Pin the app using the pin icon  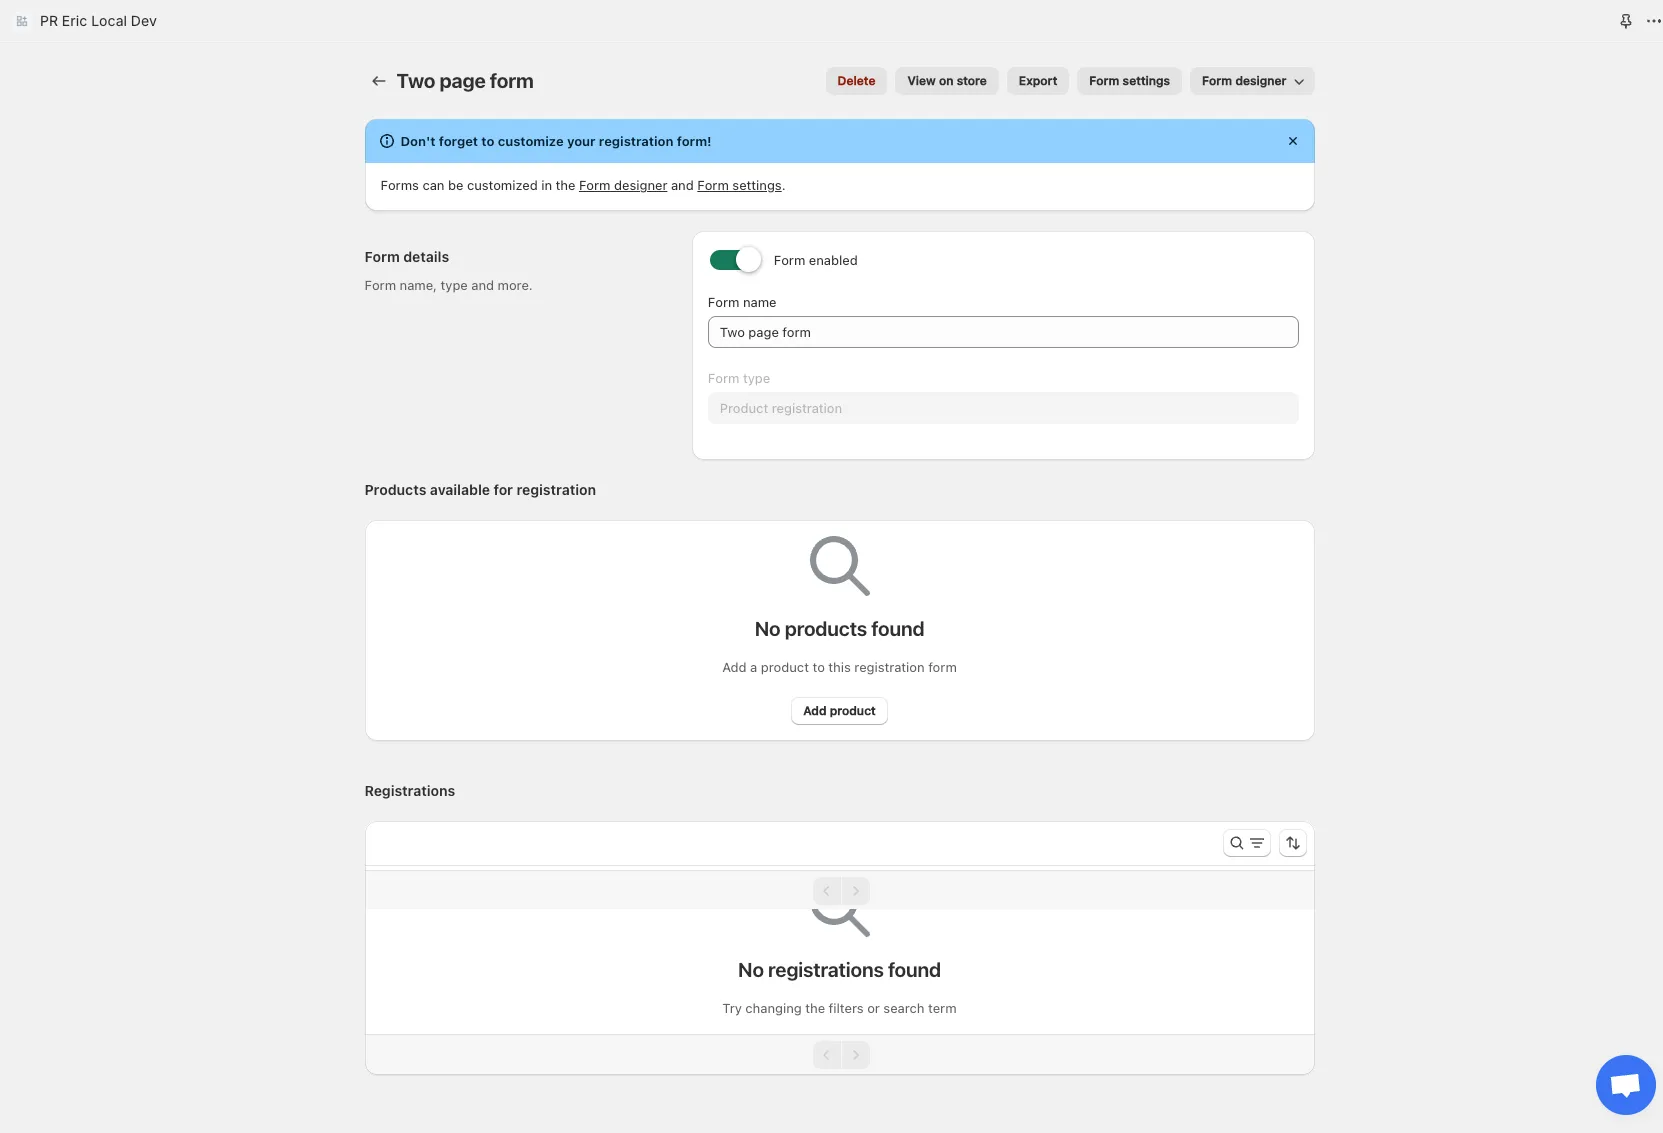[x=1626, y=21]
